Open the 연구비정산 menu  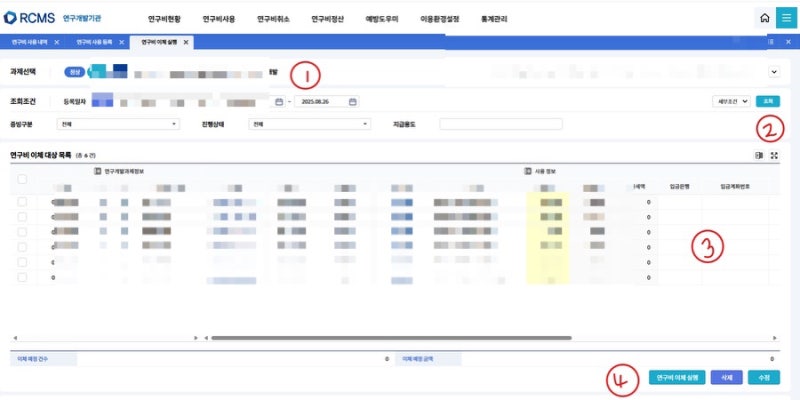pyautogui.click(x=328, y=19)
